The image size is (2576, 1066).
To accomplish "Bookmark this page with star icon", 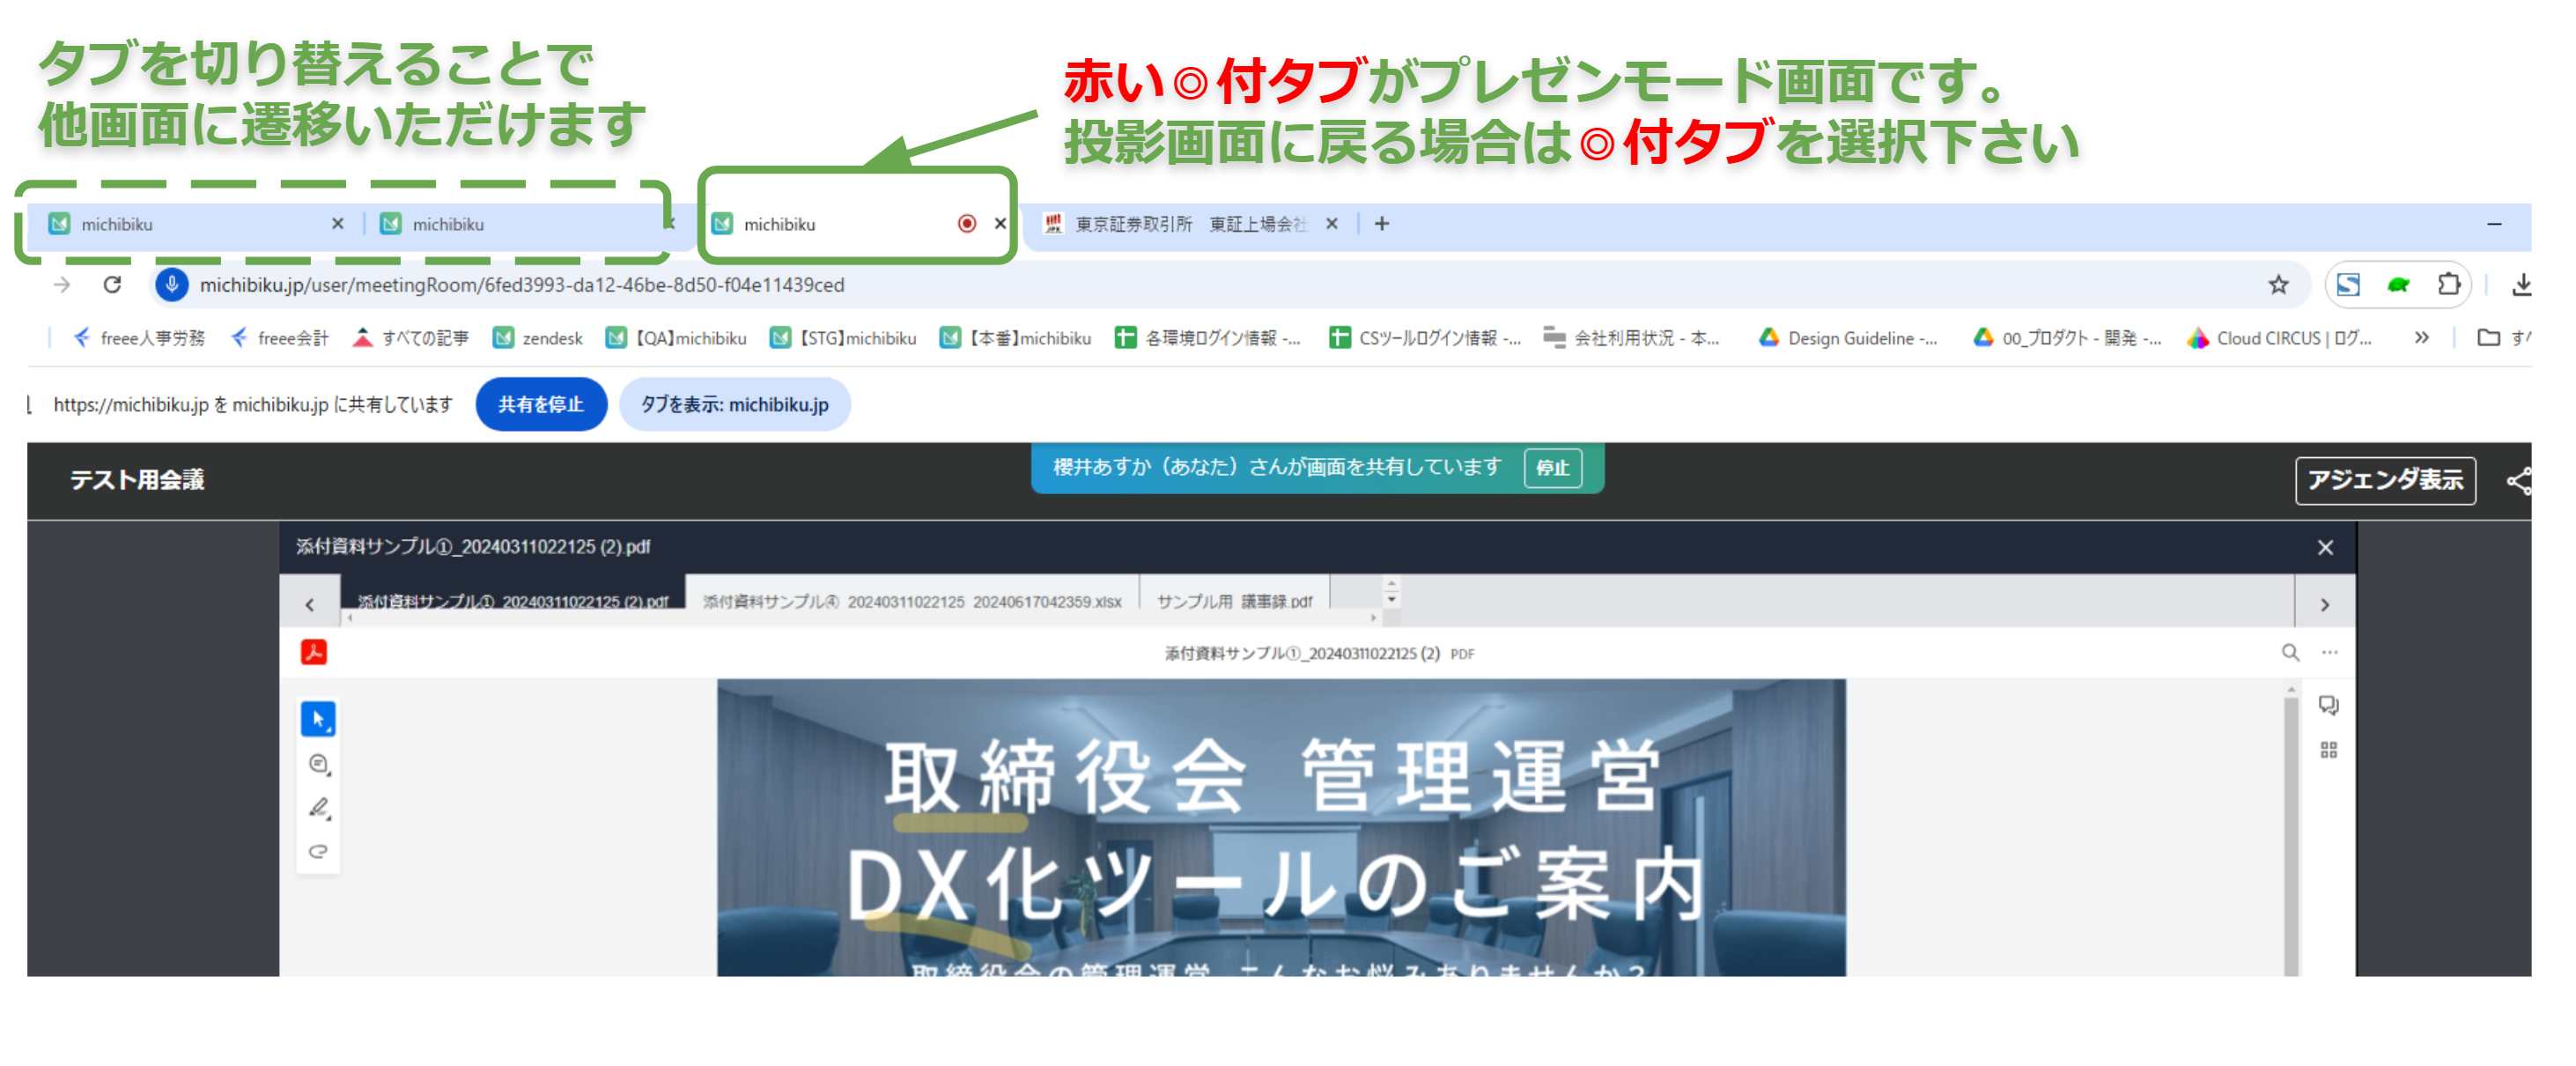I will [x=2278, y=285].
